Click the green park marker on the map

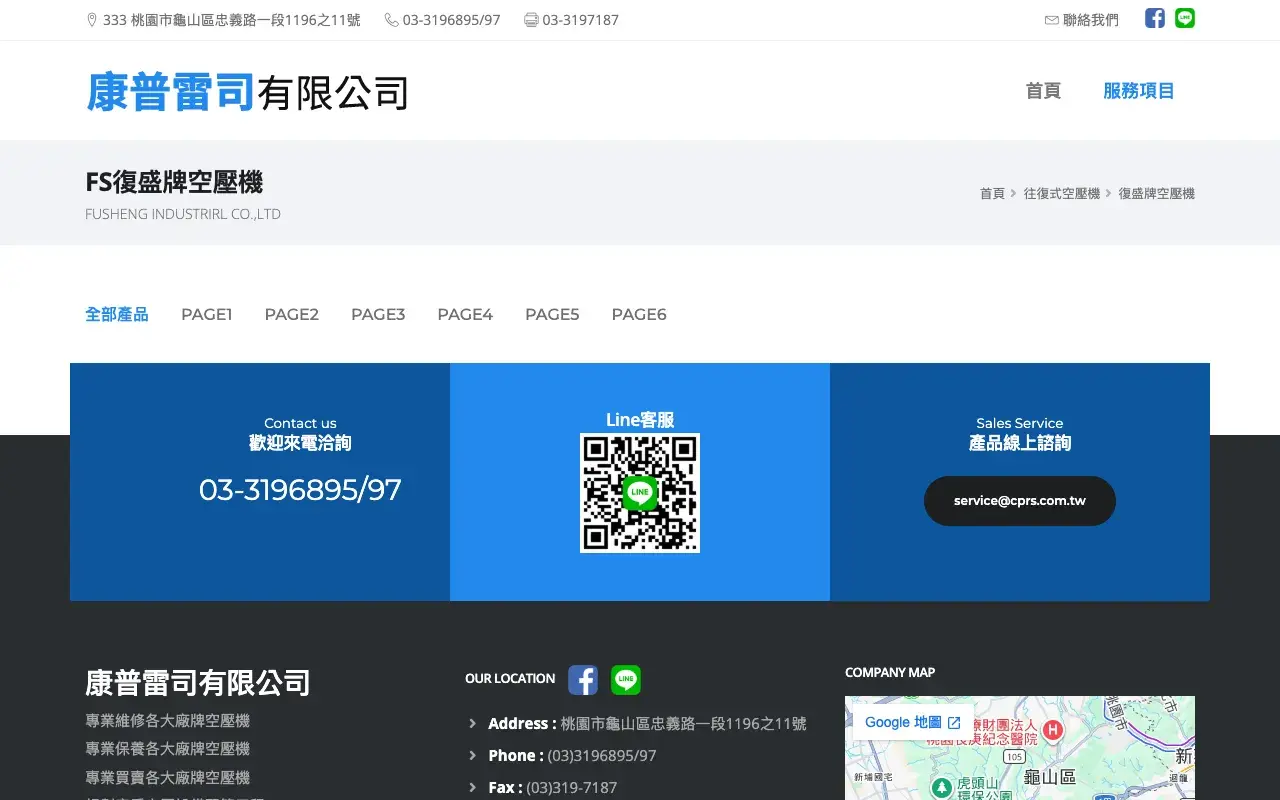[x=941, y=788]
